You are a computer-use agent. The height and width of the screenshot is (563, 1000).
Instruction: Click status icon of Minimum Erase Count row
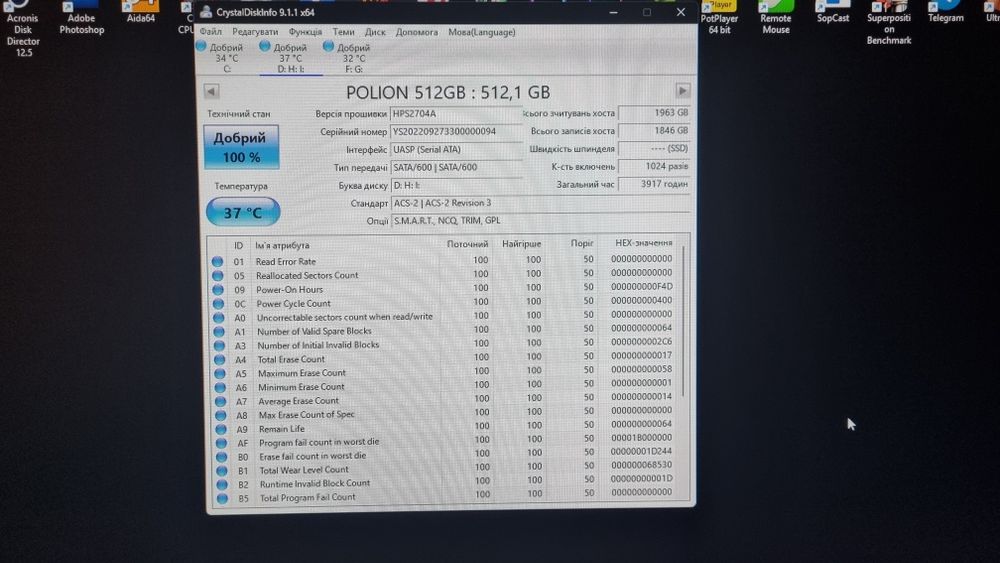[x=220, y=388]
